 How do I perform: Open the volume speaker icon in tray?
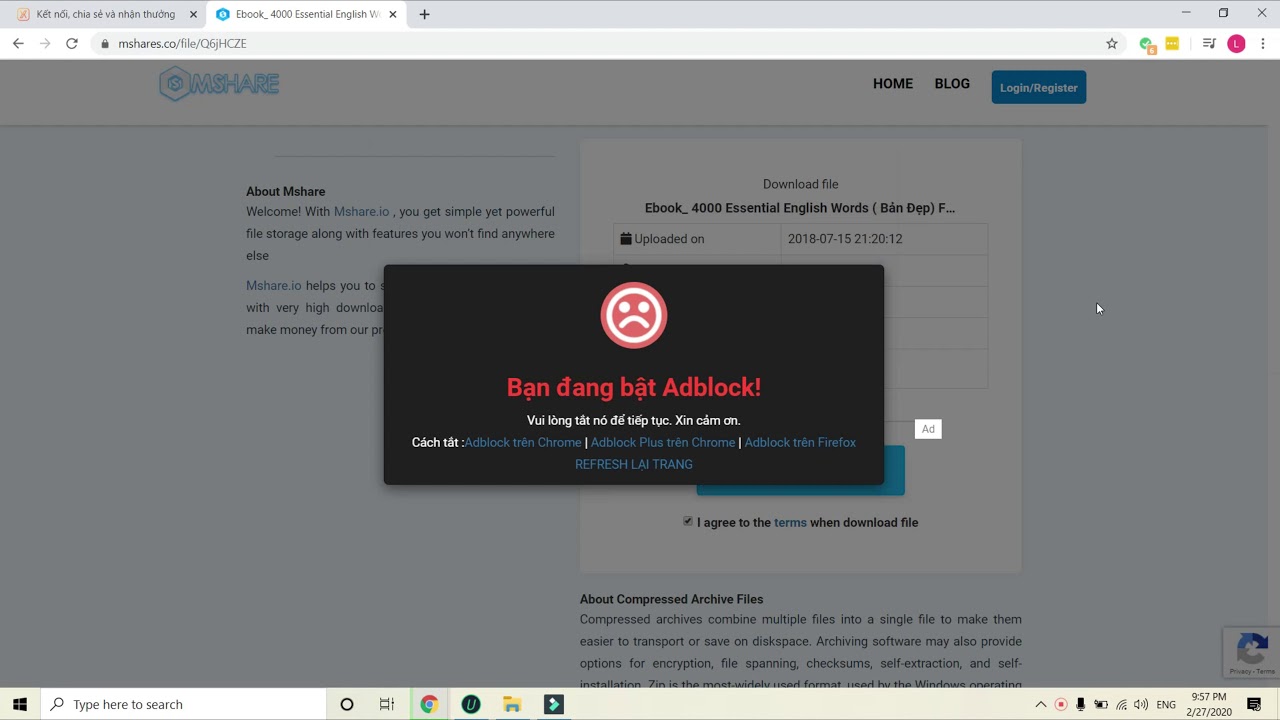1140,704
